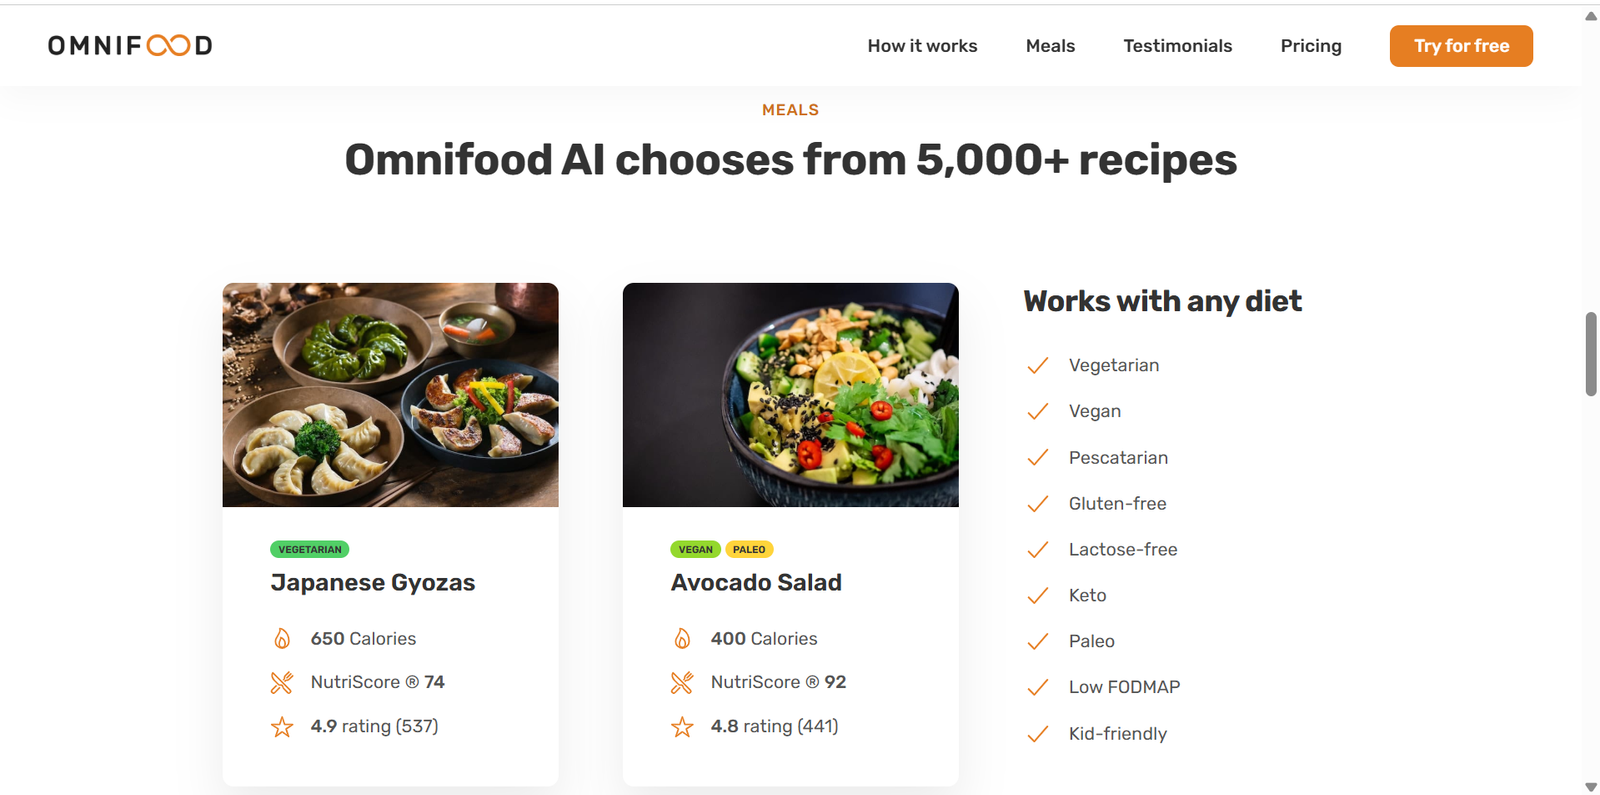Go to Meals navigation item
Viewport: 1600px width, 795px height.
point(1050,46)
